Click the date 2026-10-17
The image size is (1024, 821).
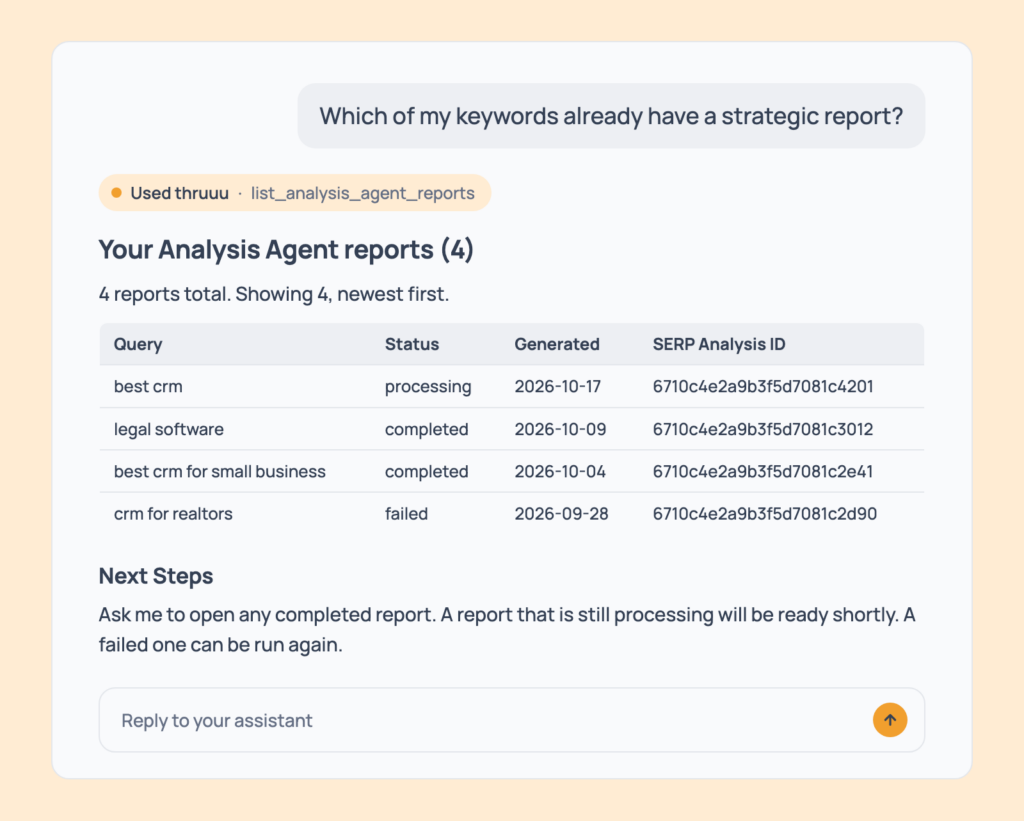pos(557,387)
